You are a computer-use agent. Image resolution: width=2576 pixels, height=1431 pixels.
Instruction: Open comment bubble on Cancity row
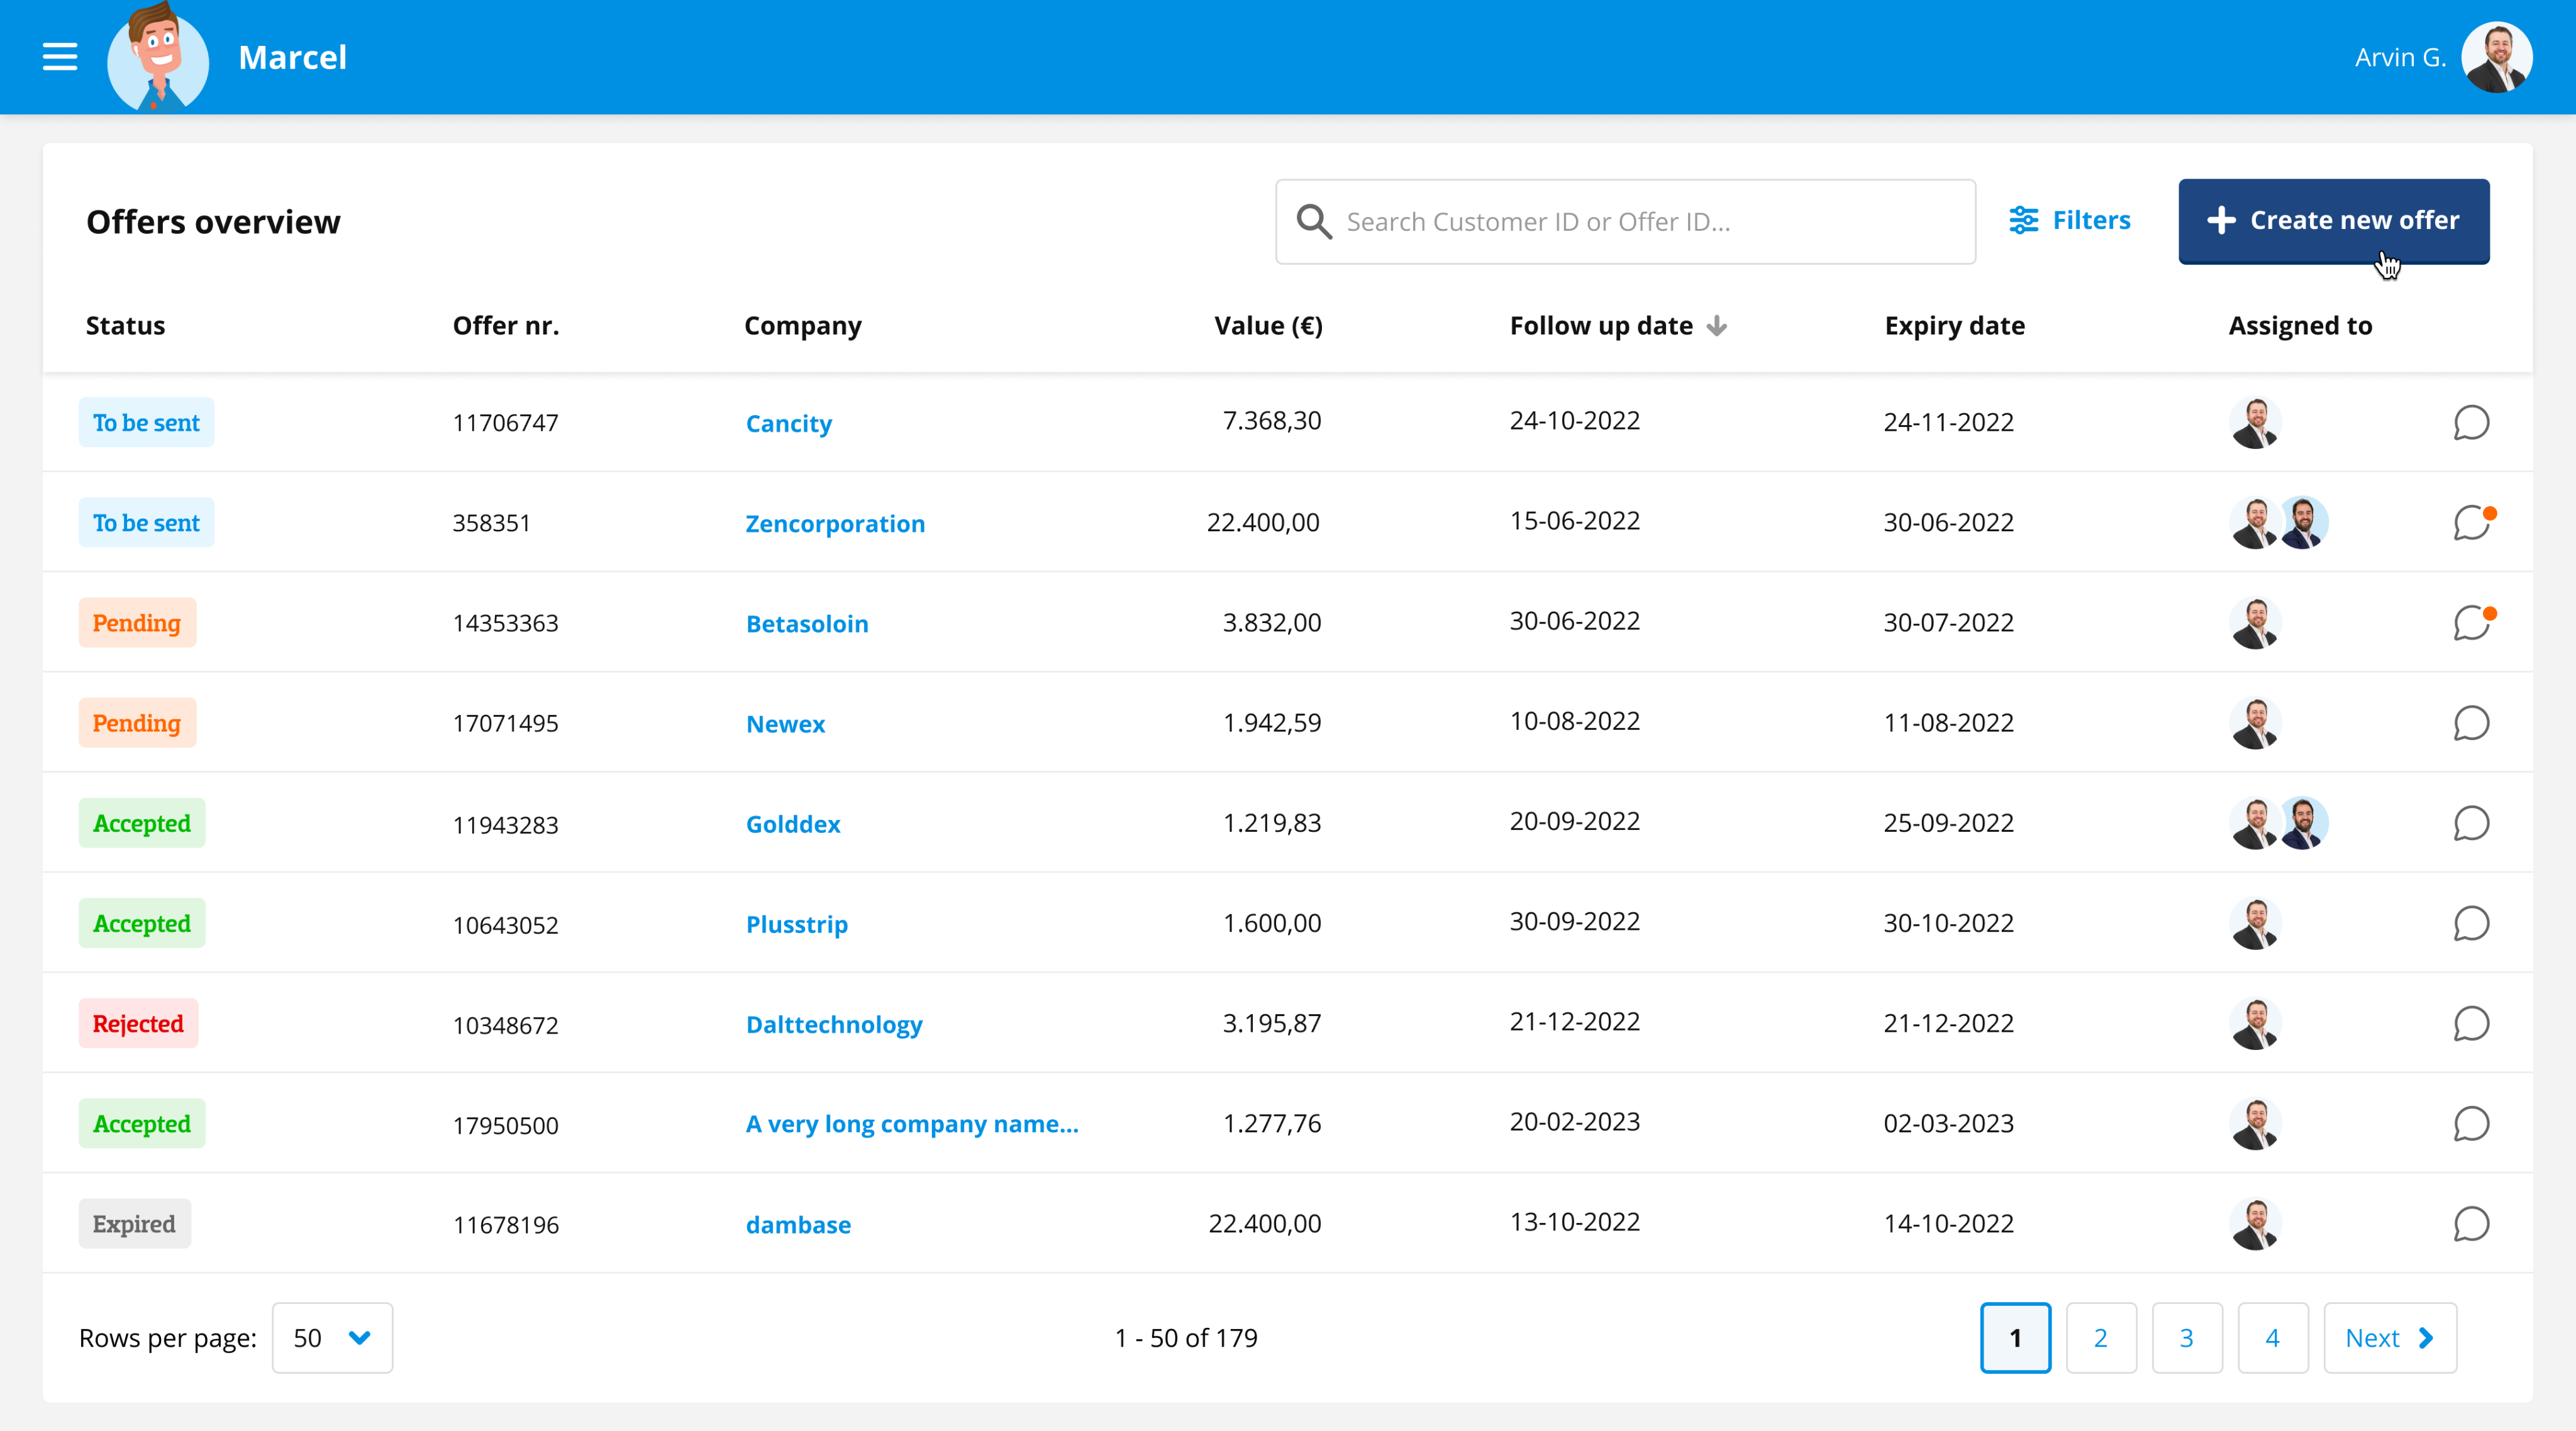2471,423
